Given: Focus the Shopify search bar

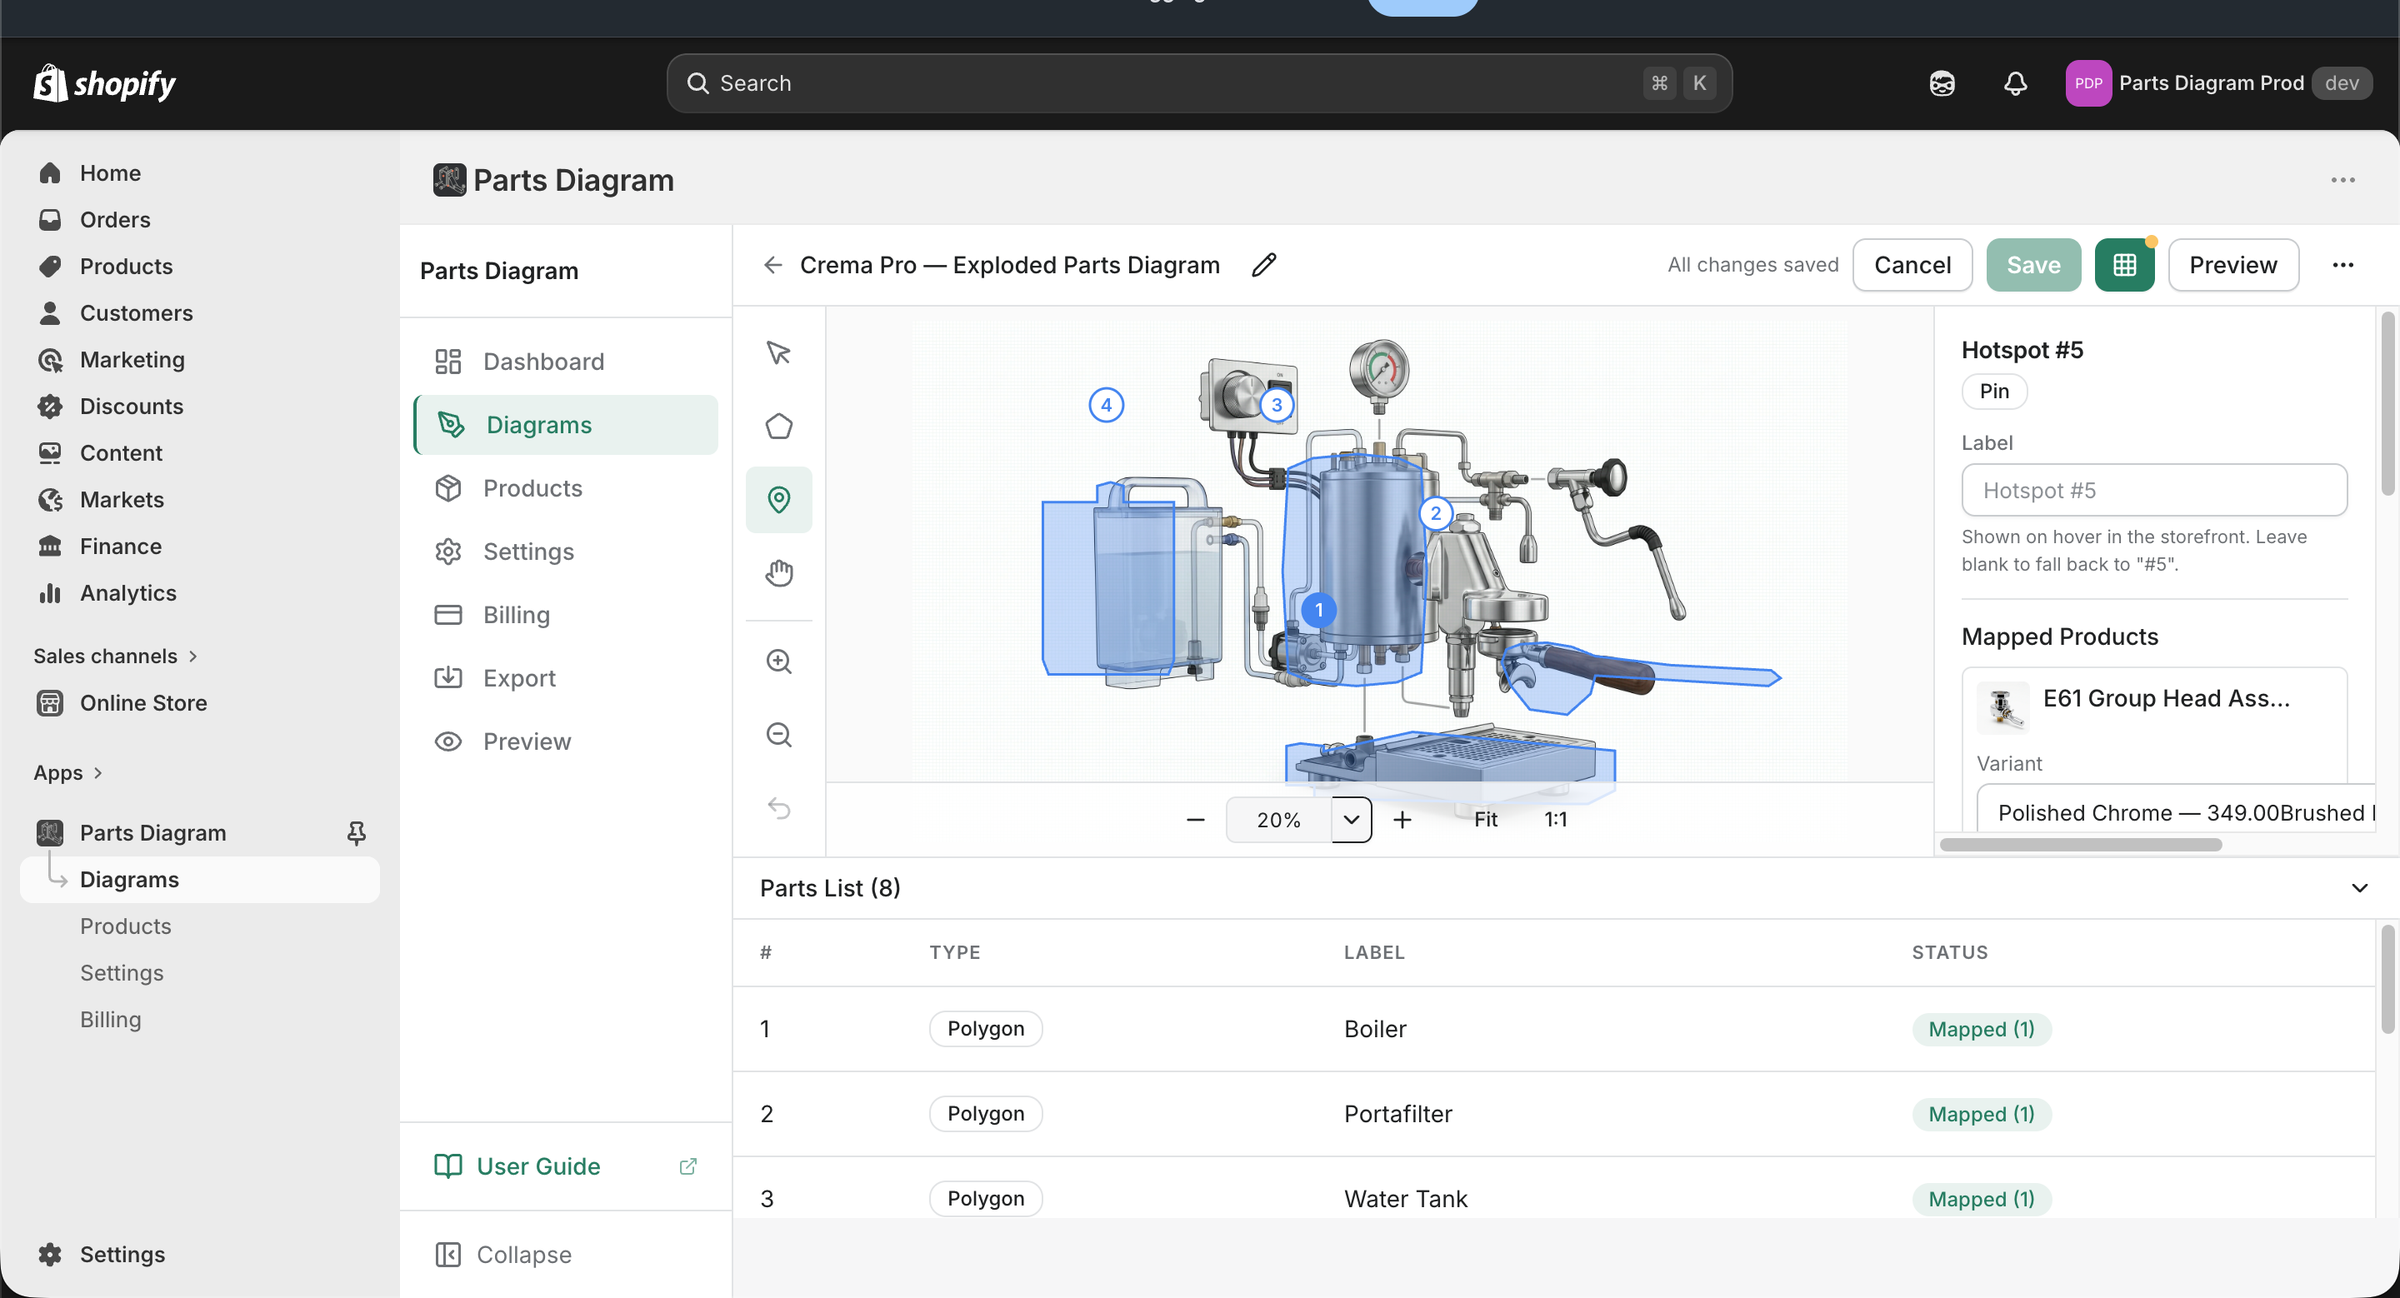Looking at the screenshot, I should (1199, 83).
